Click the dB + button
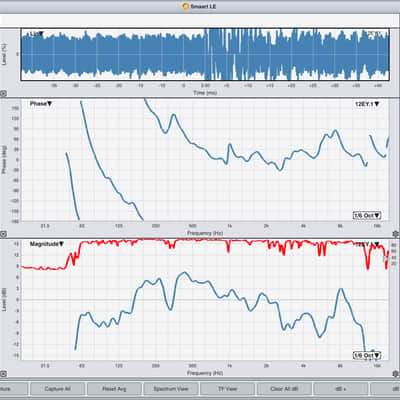The height and width of the screenshot is (400, 400). click(x=341, y=389)
